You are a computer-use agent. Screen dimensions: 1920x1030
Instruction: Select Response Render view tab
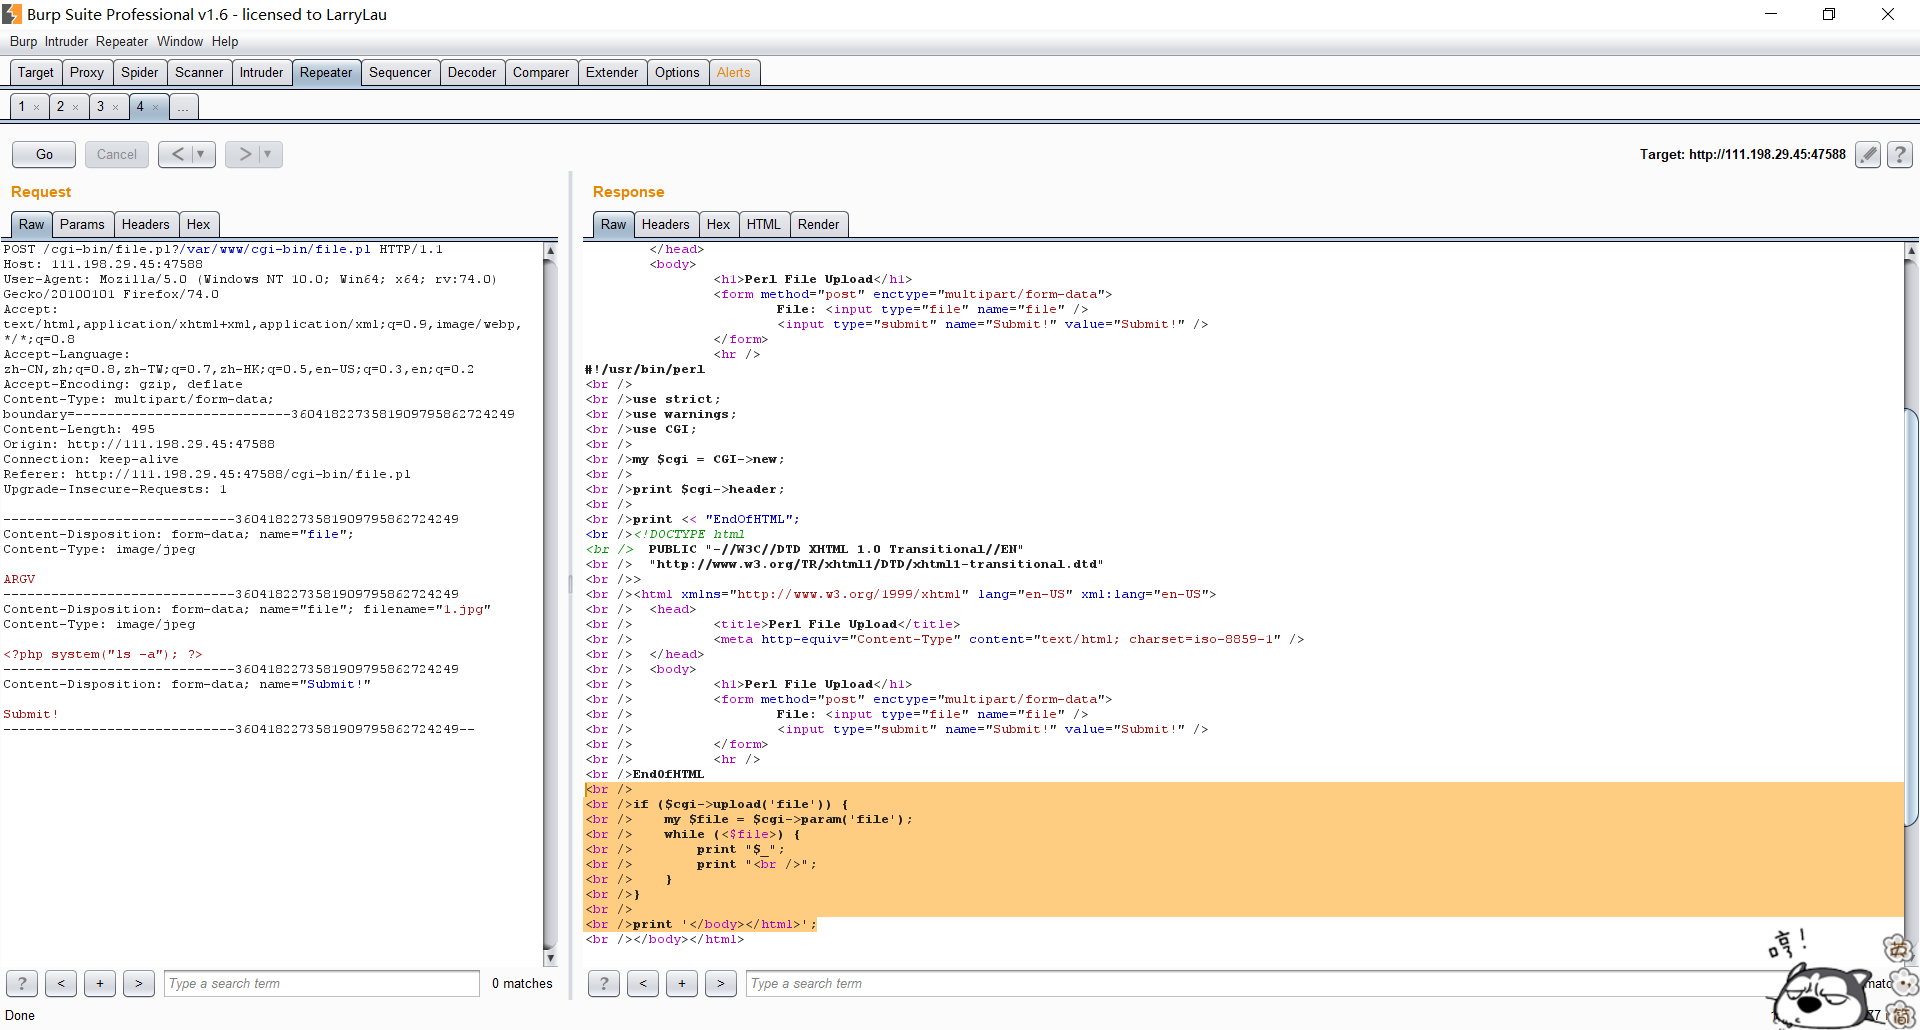[819, 224]
